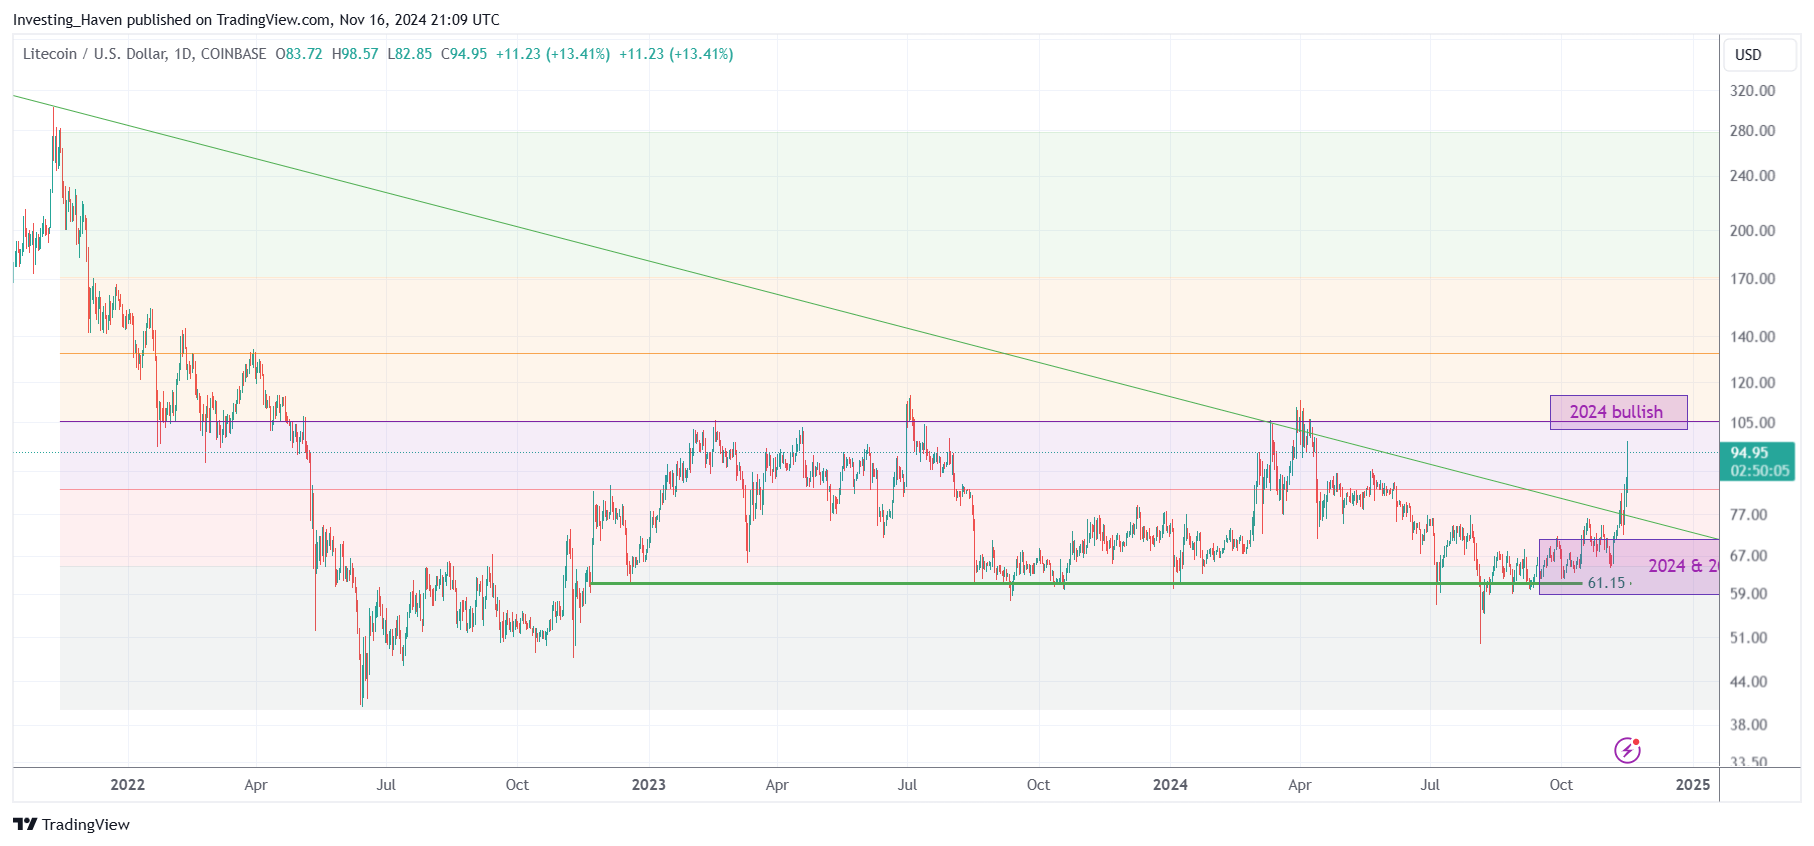
Task: Click the '2024 bullish' annotation label
Action: pyautogui.click(x=1618, y=412)
